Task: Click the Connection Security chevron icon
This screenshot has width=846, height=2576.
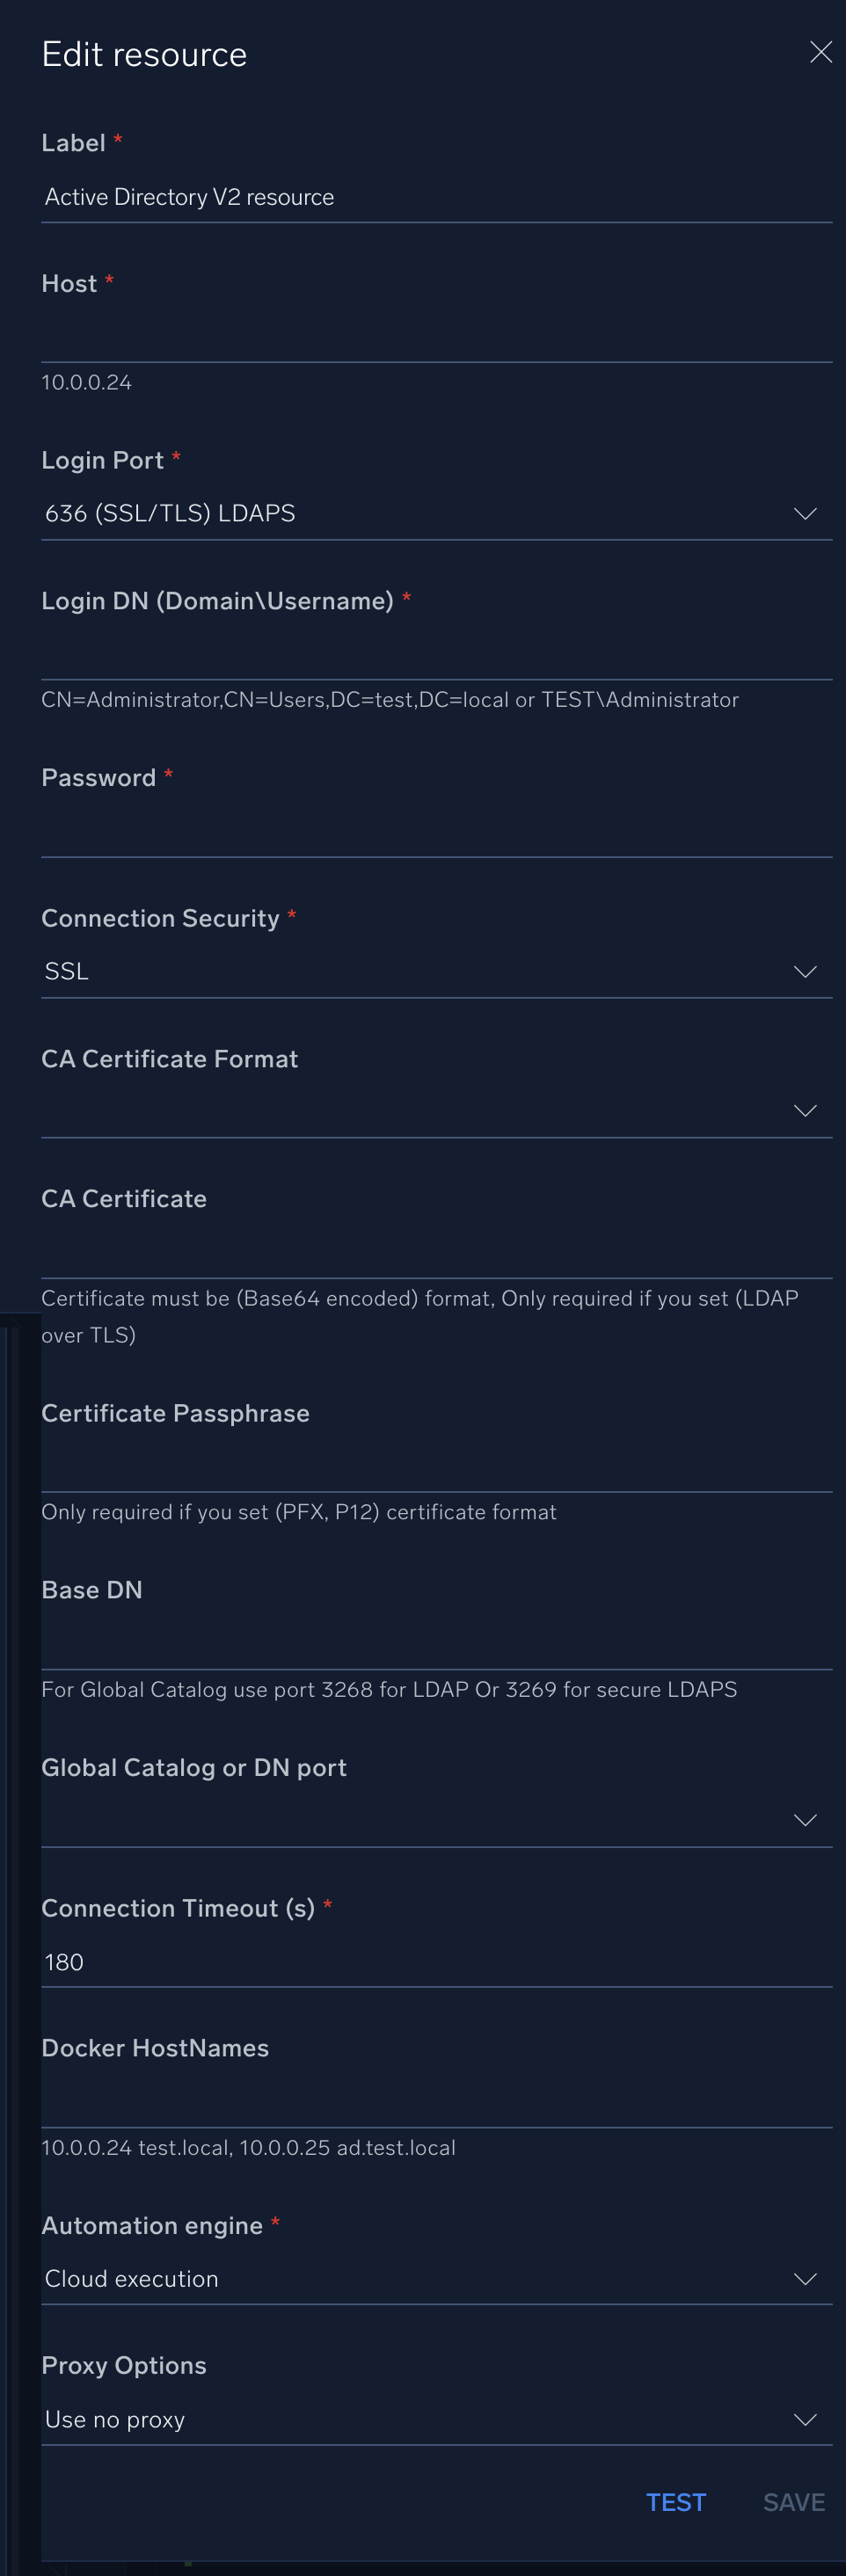Action: [805, 972]
